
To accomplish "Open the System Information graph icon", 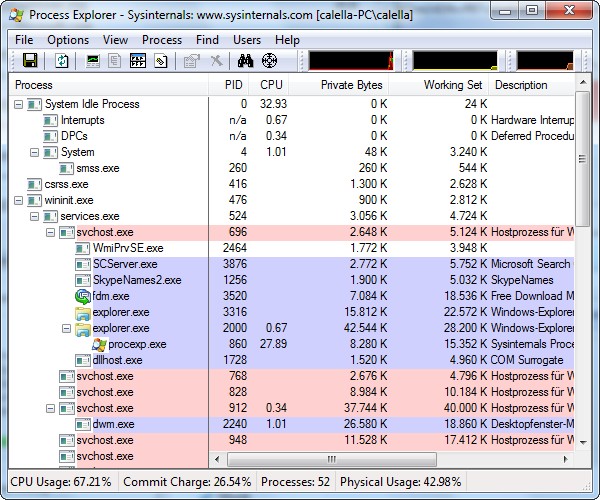I will click(93, 60).
